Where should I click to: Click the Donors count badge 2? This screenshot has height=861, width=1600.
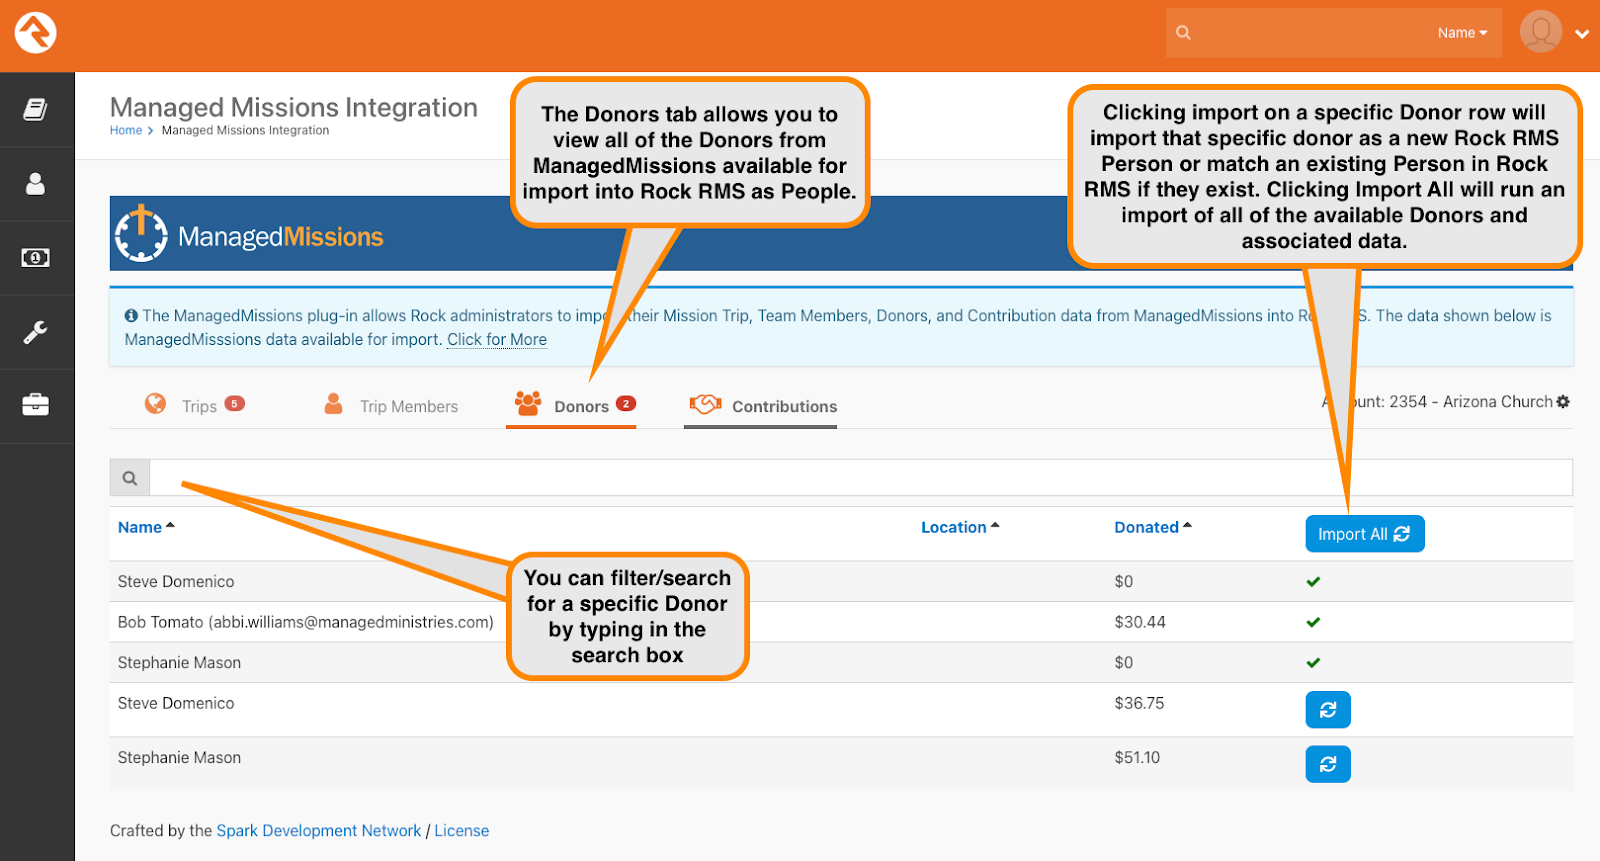click(x=625, y=403)
